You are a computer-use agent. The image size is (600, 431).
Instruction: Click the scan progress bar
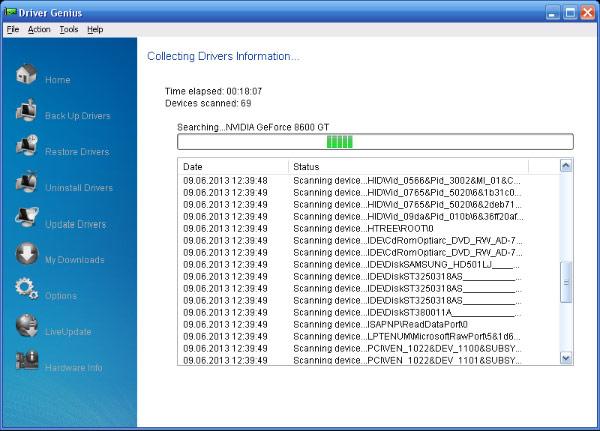(375, 142)
